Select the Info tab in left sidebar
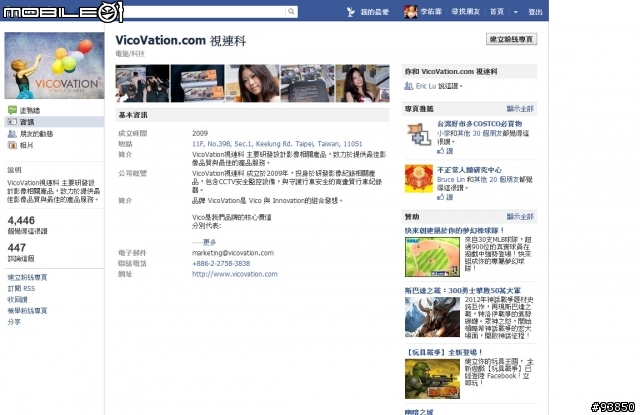Screen dimensions: 640x415 click(54, 122)
